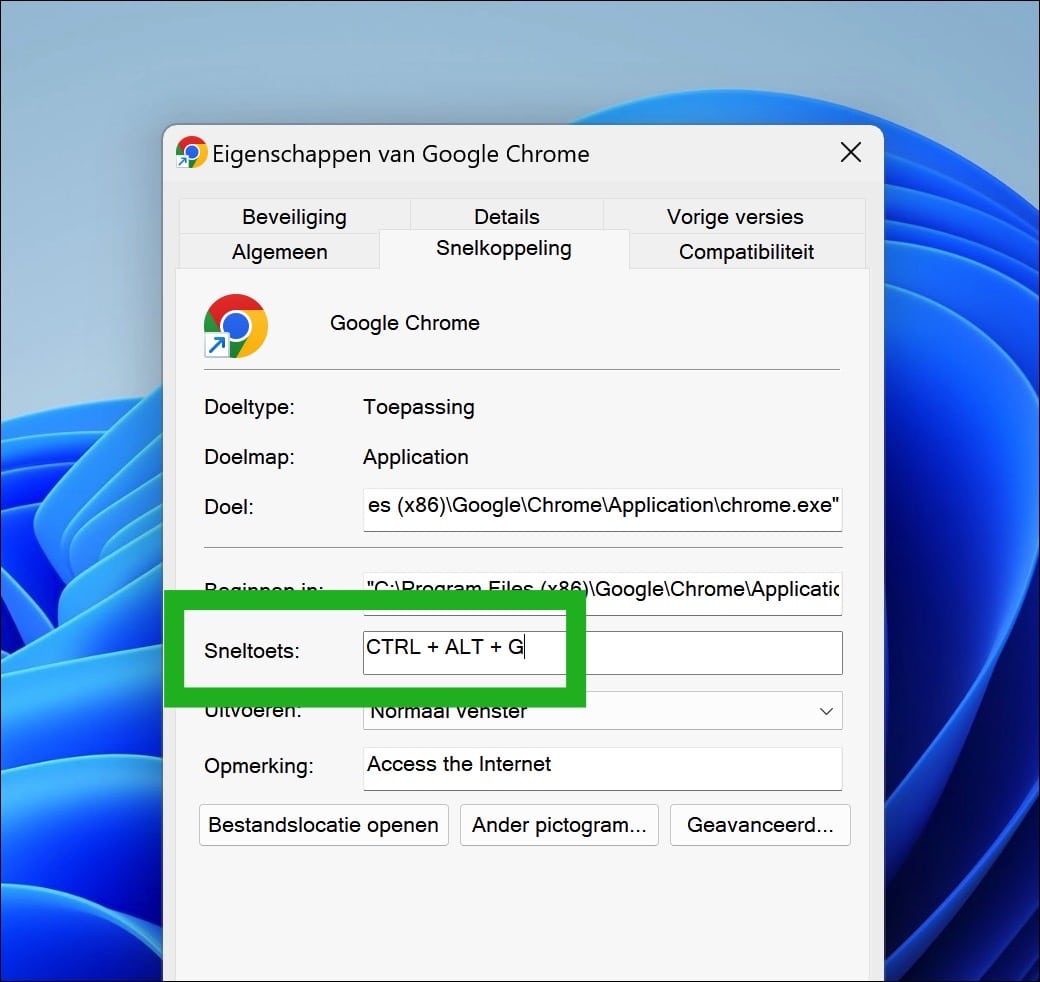Image resolution: width=1040 pixels, height=982 pixels.
Task: Switch to the Beveiliging tab
Action: pos(293,216)
